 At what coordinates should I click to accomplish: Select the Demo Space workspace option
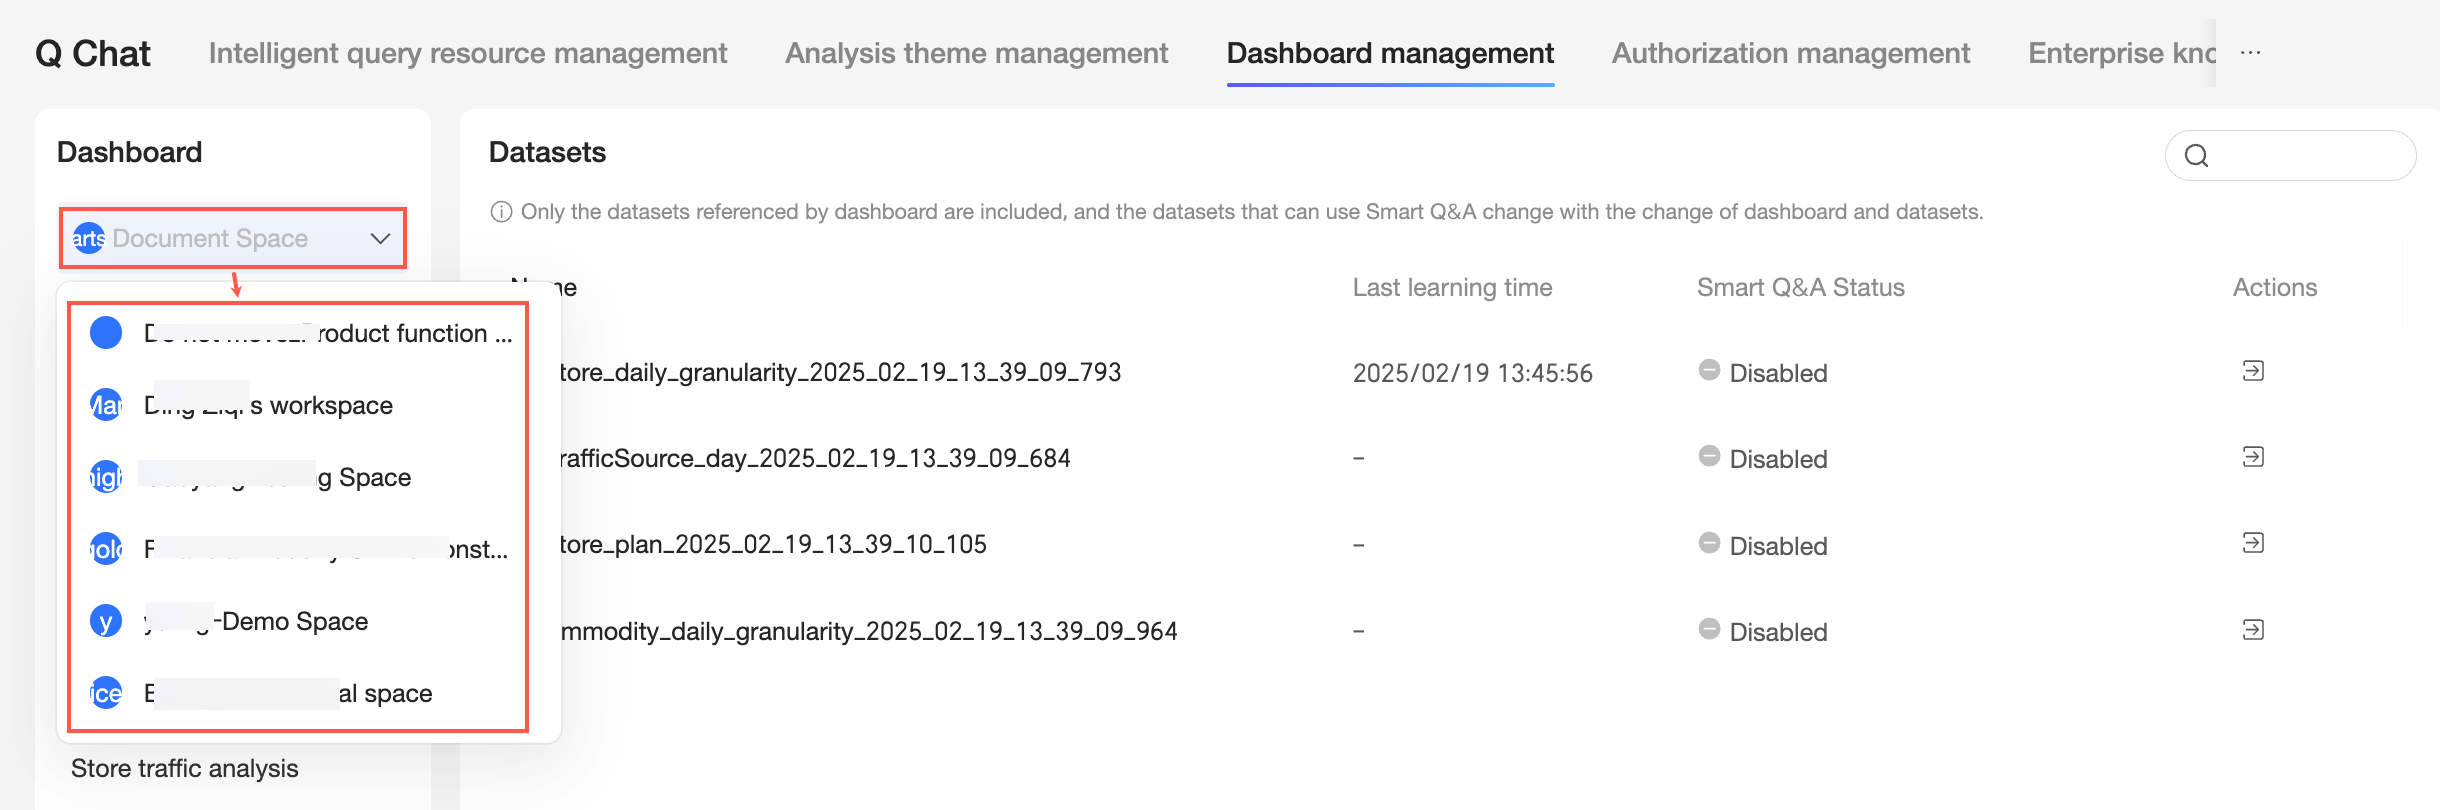[294, 621]
